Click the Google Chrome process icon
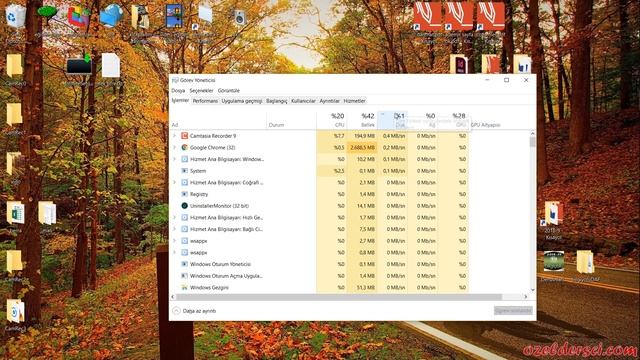640x360 pixels. pos(184,147)
